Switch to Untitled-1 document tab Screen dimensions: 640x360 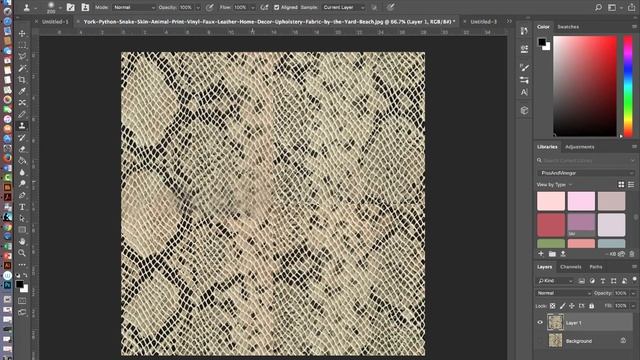click(55, 22)
